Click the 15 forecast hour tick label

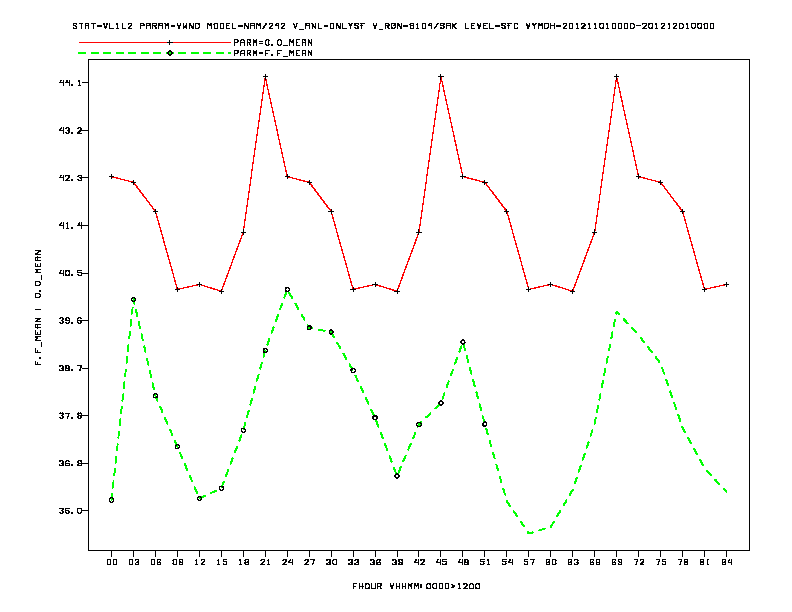point(221,562)
